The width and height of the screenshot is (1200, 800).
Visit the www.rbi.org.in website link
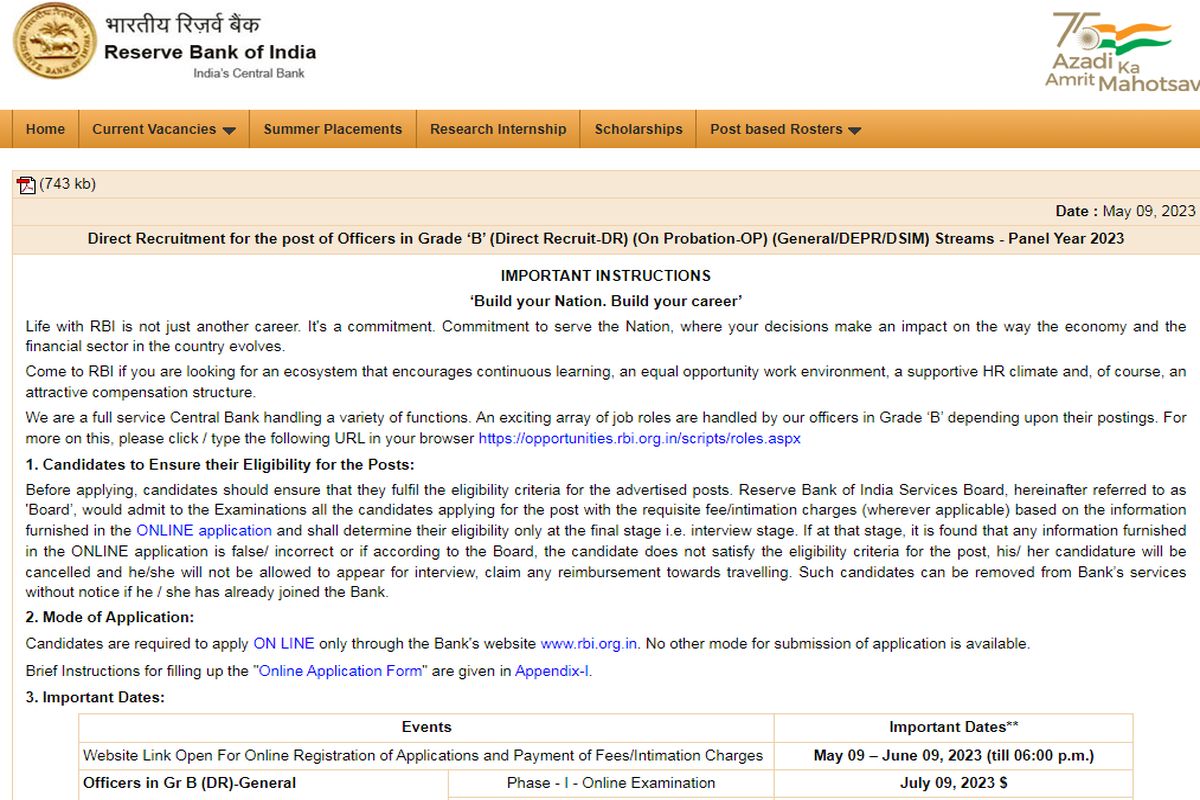588,644
